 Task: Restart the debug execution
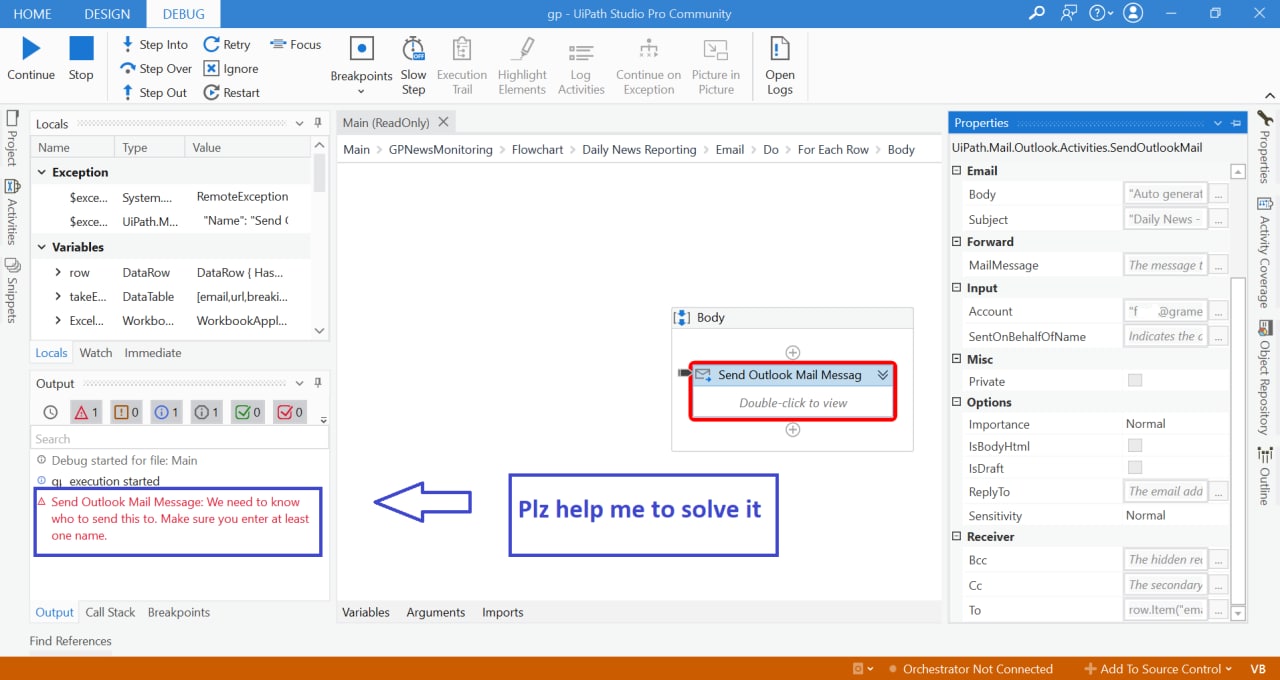(x=232, y=92)
